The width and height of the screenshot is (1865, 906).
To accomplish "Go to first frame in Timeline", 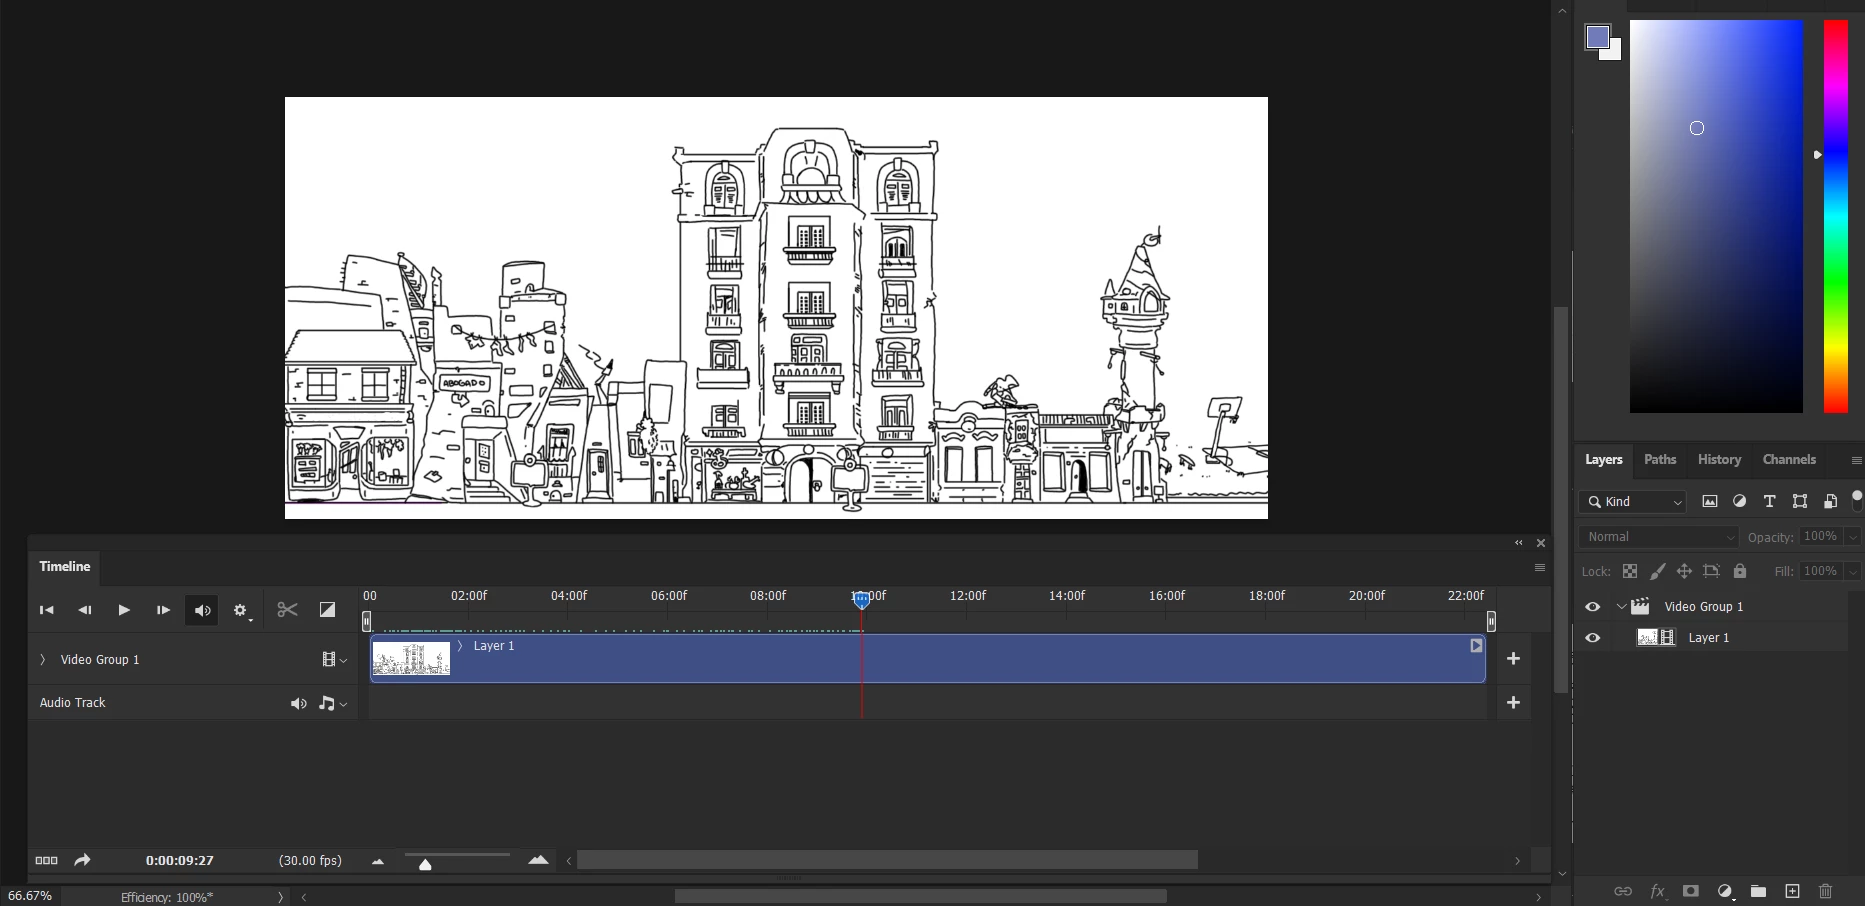I will pyautogui.click(x=46, y=610).
